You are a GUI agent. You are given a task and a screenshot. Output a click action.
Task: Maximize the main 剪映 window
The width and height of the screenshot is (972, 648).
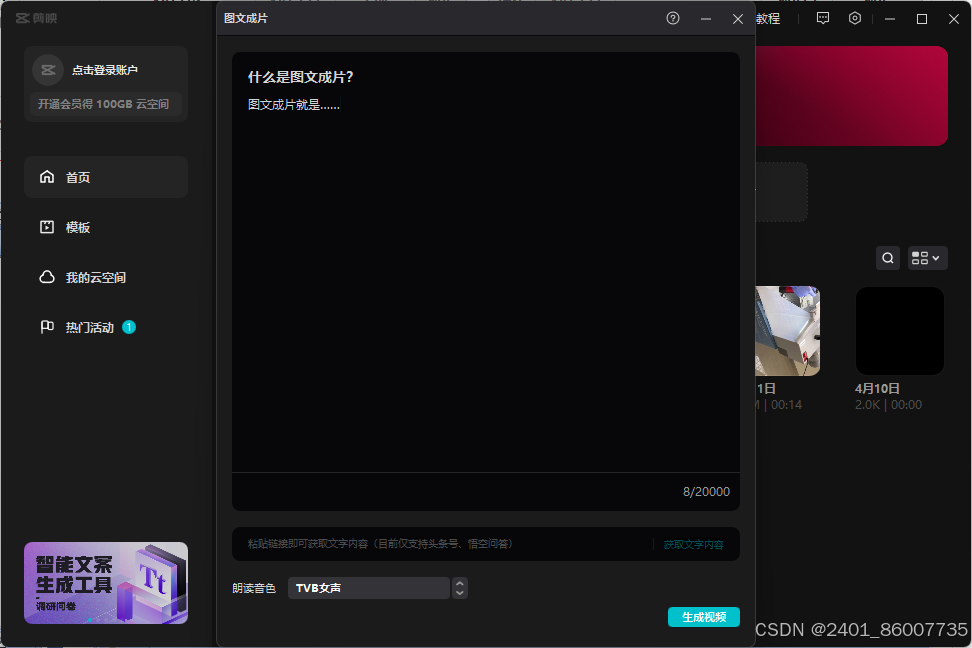pos(922,19)
